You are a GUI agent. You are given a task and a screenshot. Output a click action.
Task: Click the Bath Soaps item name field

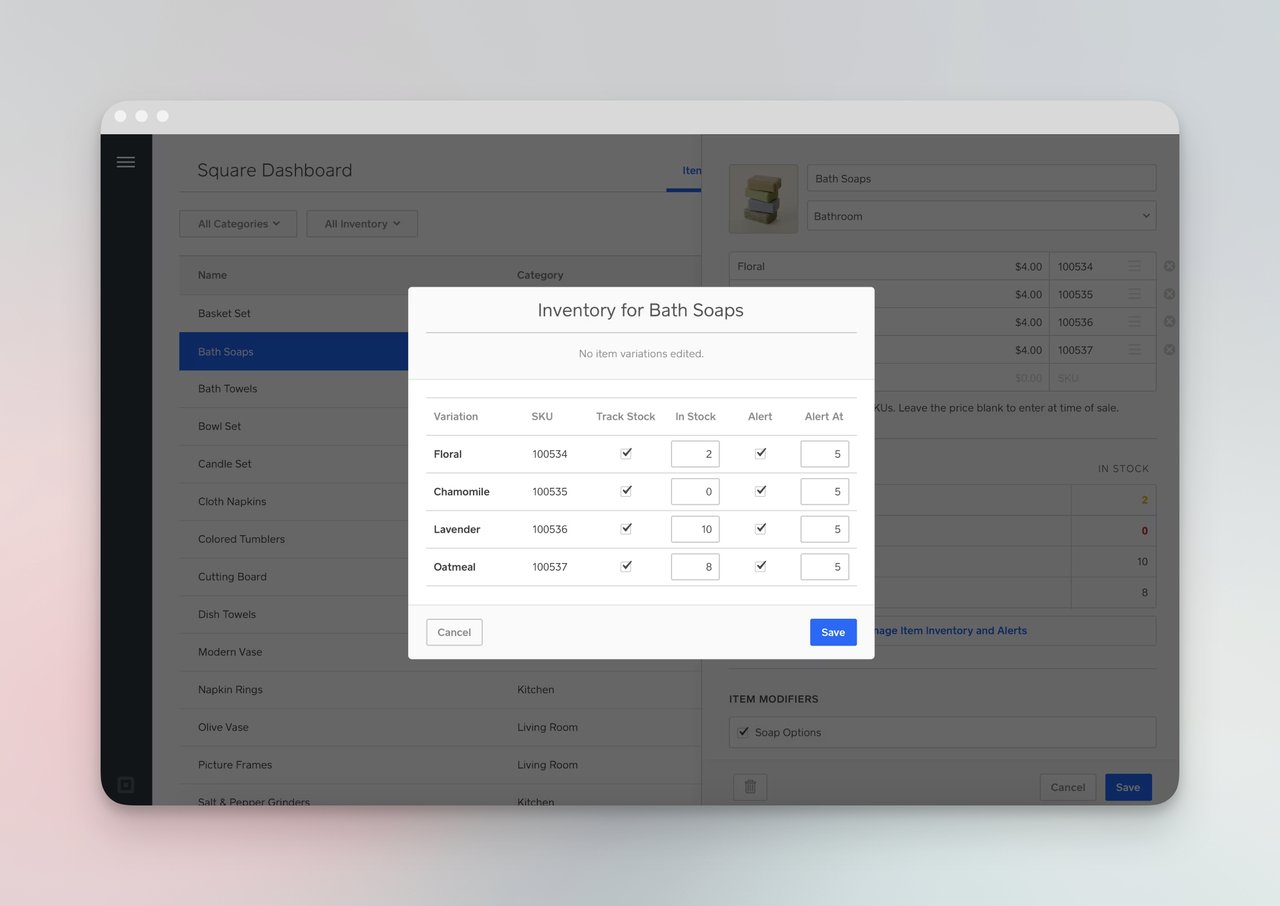pos(981,178)
